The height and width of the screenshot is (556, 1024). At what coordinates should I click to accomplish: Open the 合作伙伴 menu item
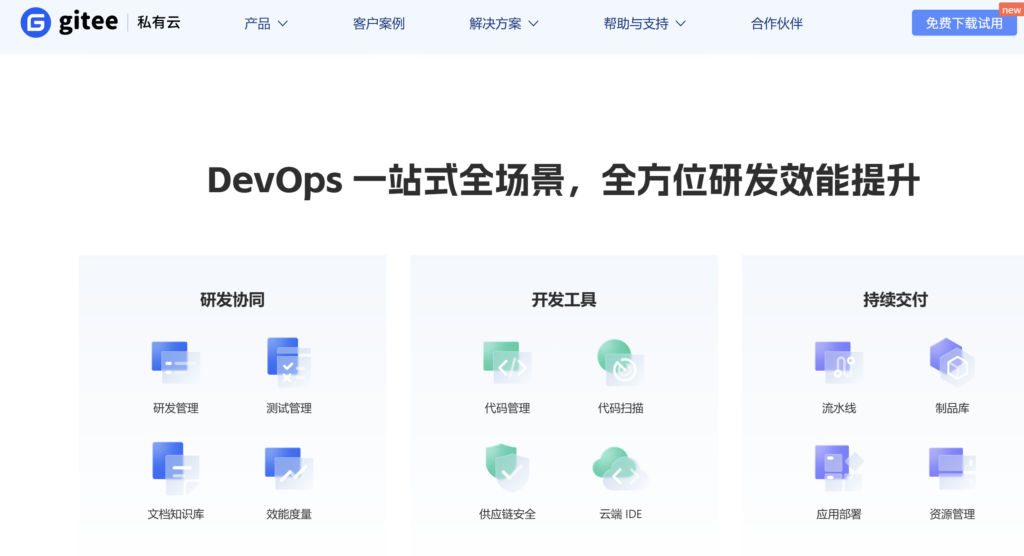click(776, 24)
